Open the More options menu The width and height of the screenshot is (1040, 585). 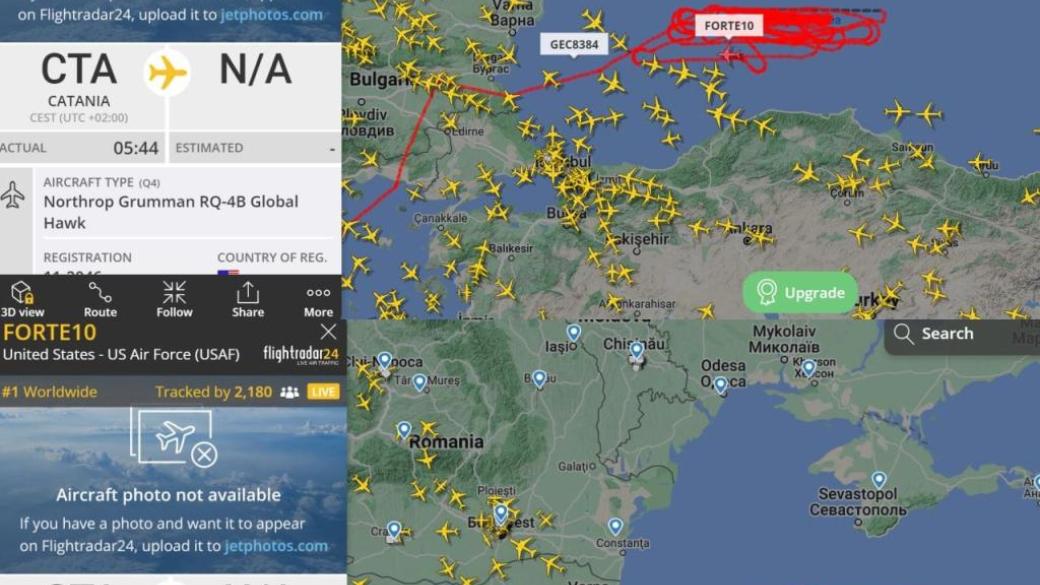(318, 300)
